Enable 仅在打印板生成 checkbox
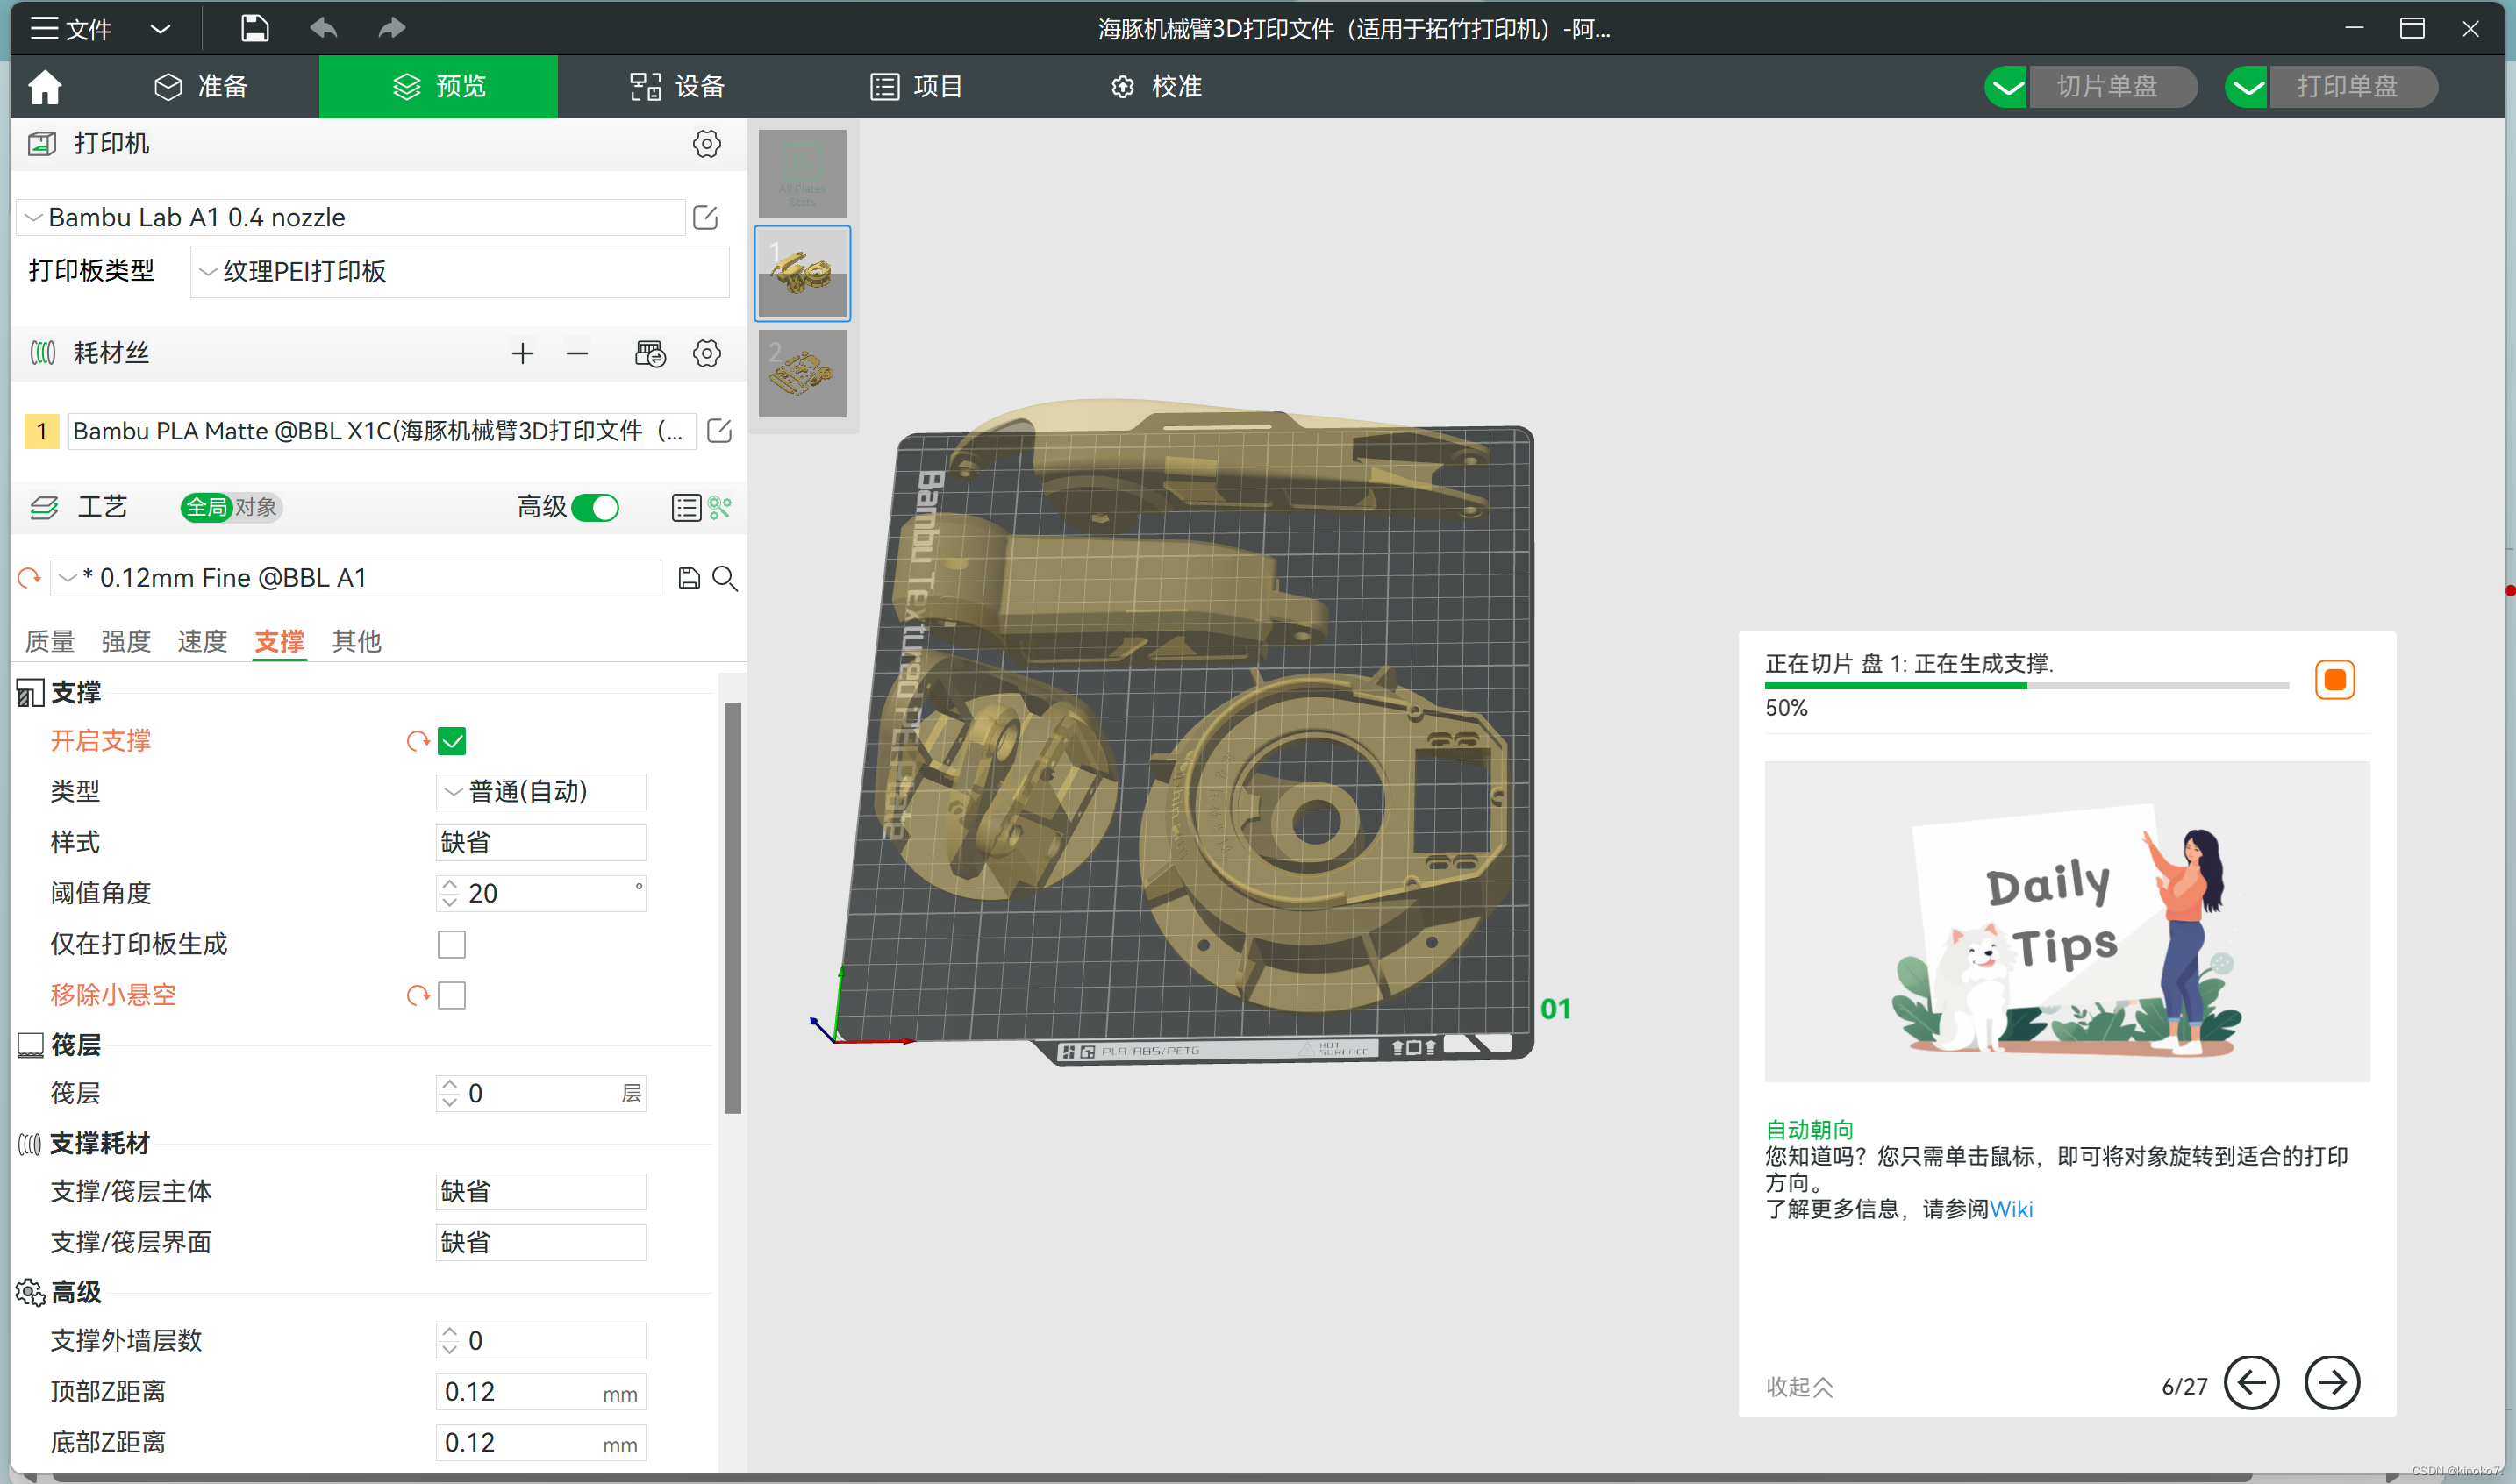2516x1484 pixels. (x=452, y=944)
